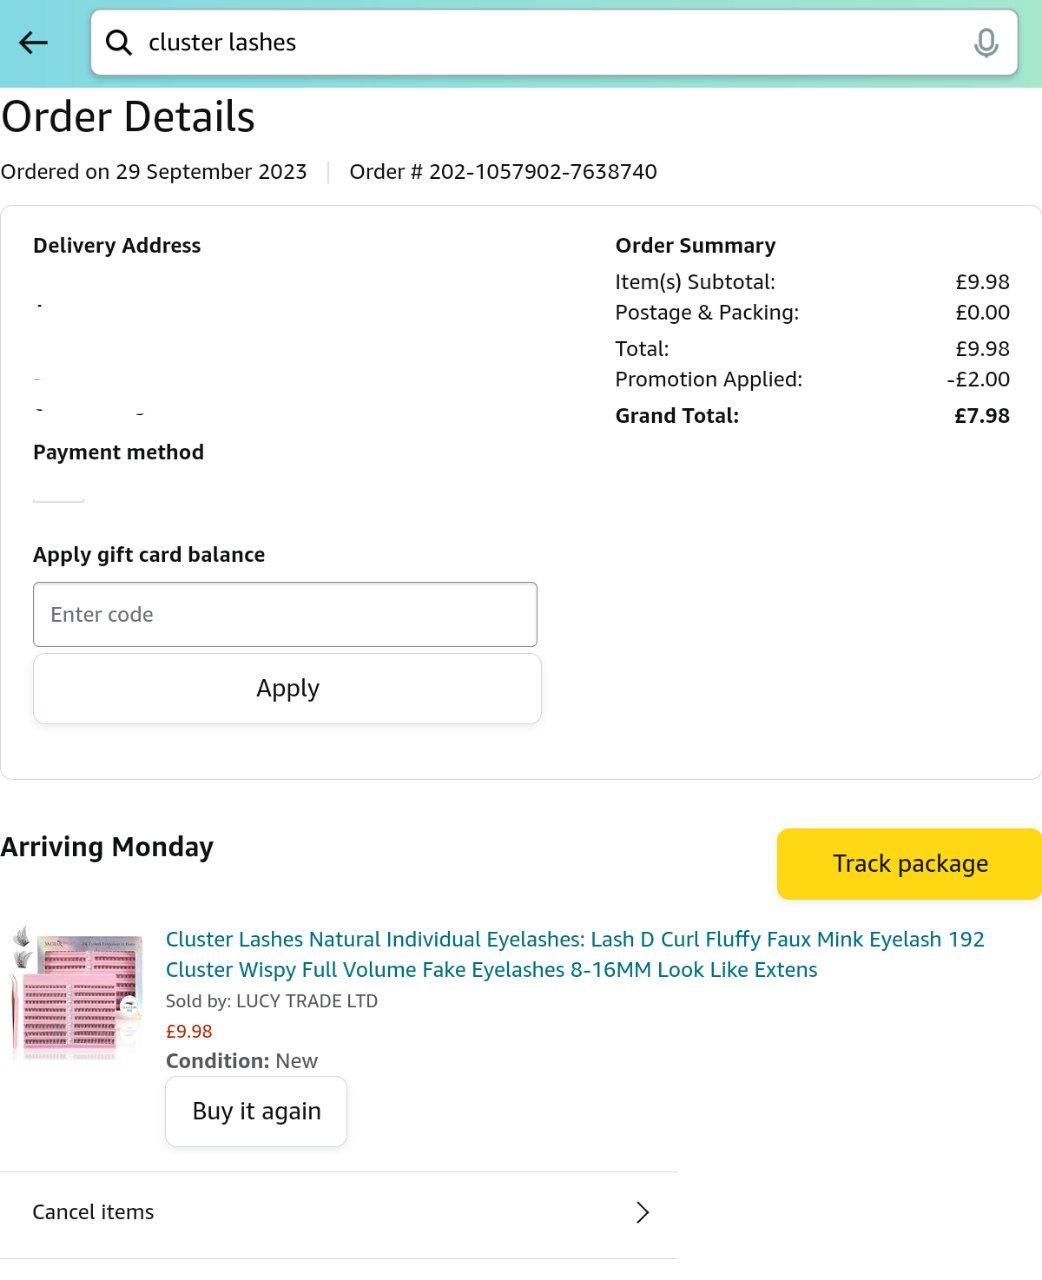This screenshot has width=1042, height=1280.
Task: Tap the back arrow icon
Action: pos(33,43)
